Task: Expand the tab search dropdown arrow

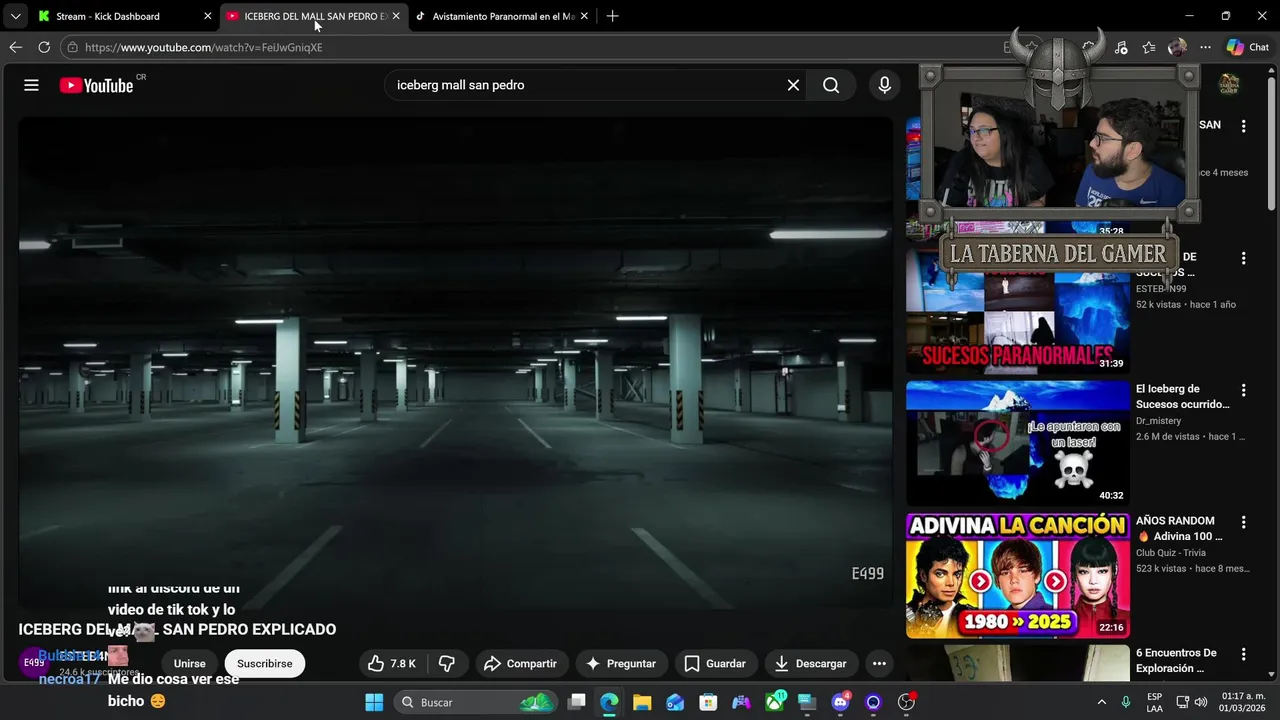Action: pyautogui.click(x=15, y=16)
